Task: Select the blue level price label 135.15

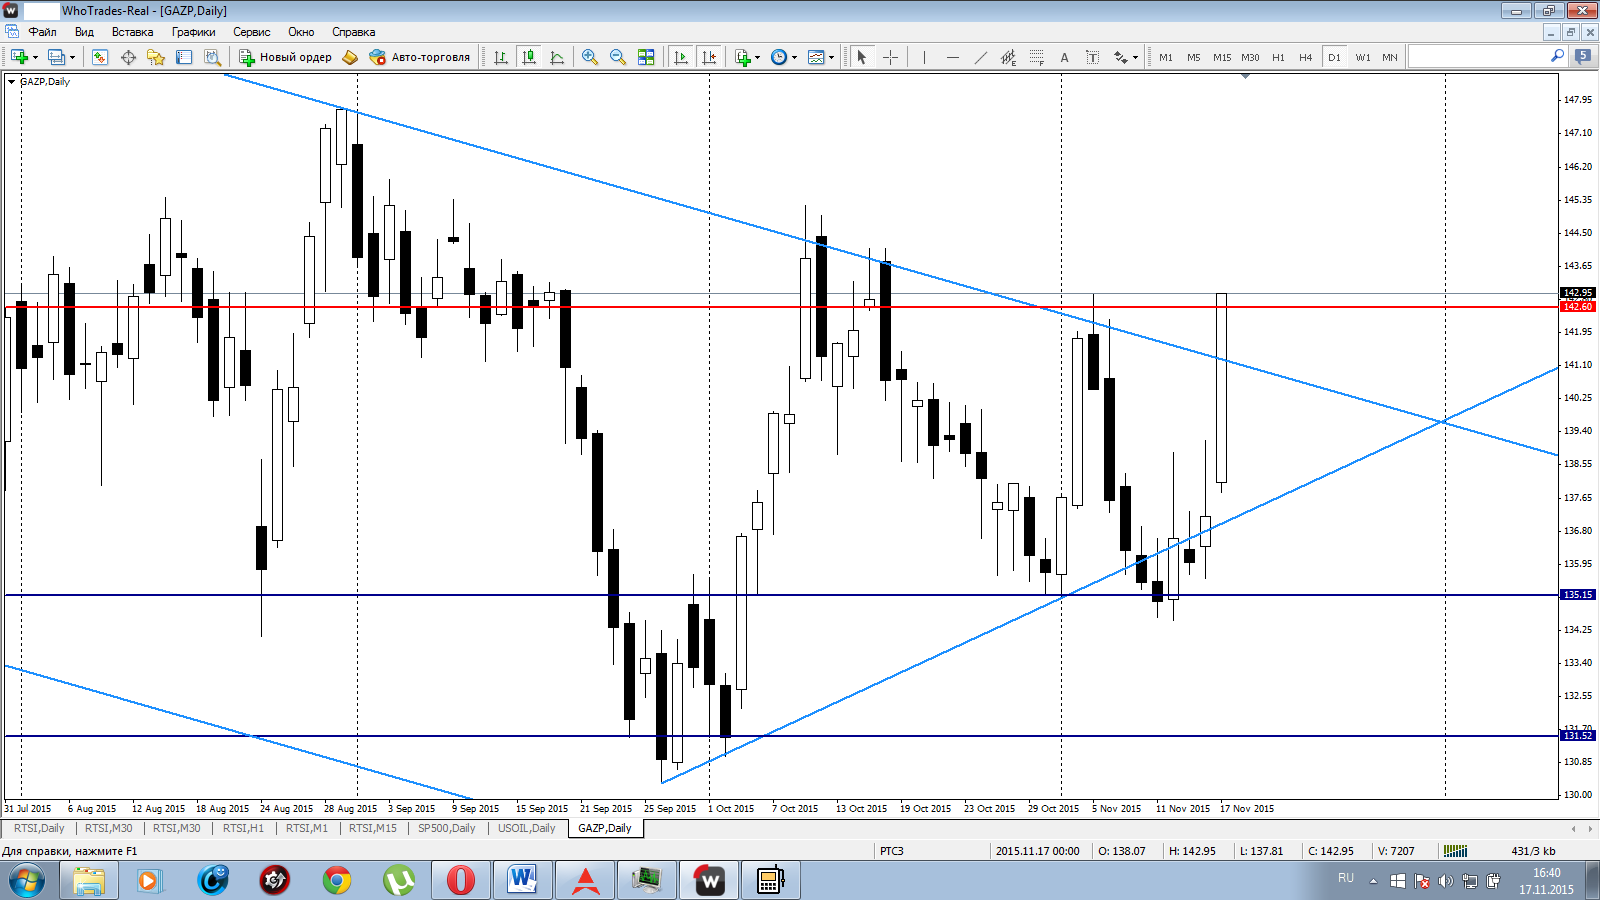Action: coord(1578,595)
